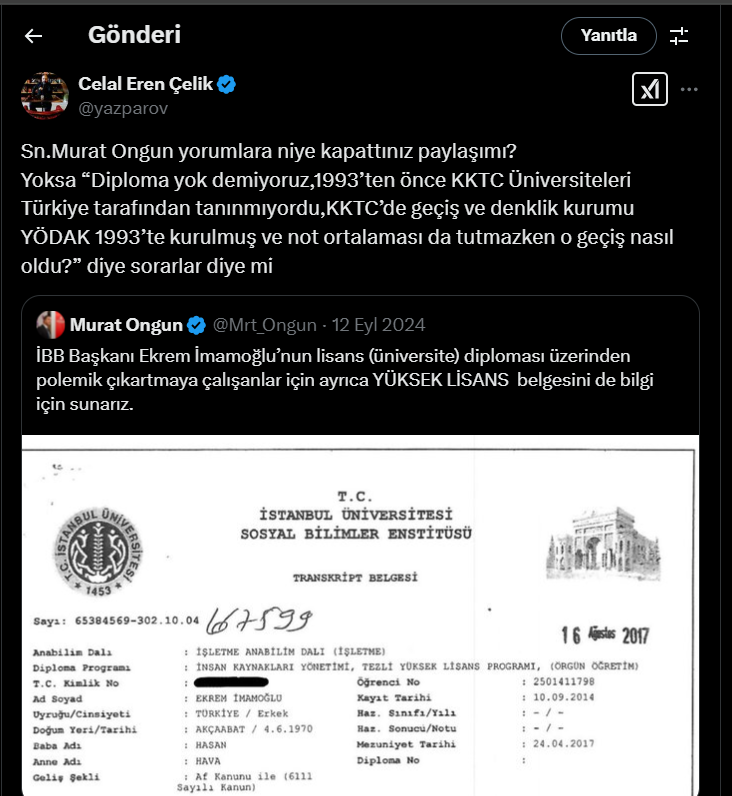
Task: Click the İstanbul Üniversitesi seal in image
Action: 98,552
